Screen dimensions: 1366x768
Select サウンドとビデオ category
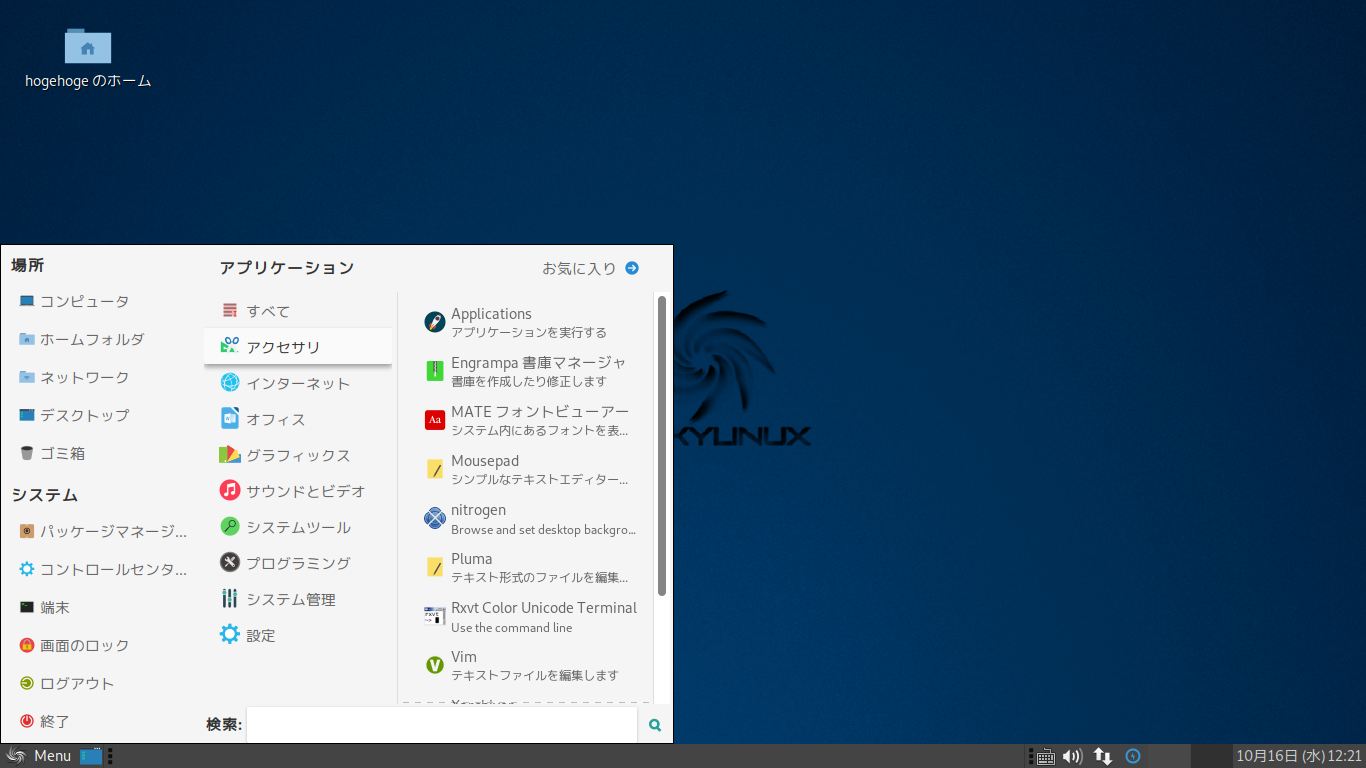[x=298, y=491]
